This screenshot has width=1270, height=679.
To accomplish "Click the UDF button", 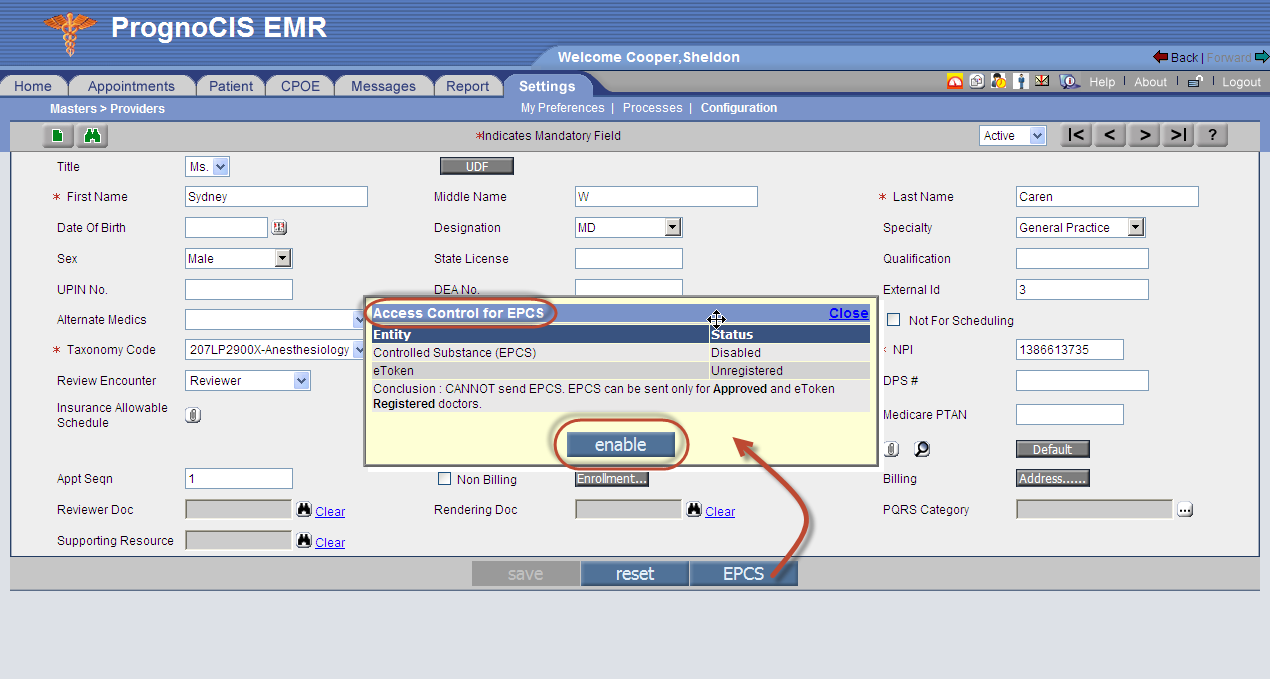I will tap(477, 167).
